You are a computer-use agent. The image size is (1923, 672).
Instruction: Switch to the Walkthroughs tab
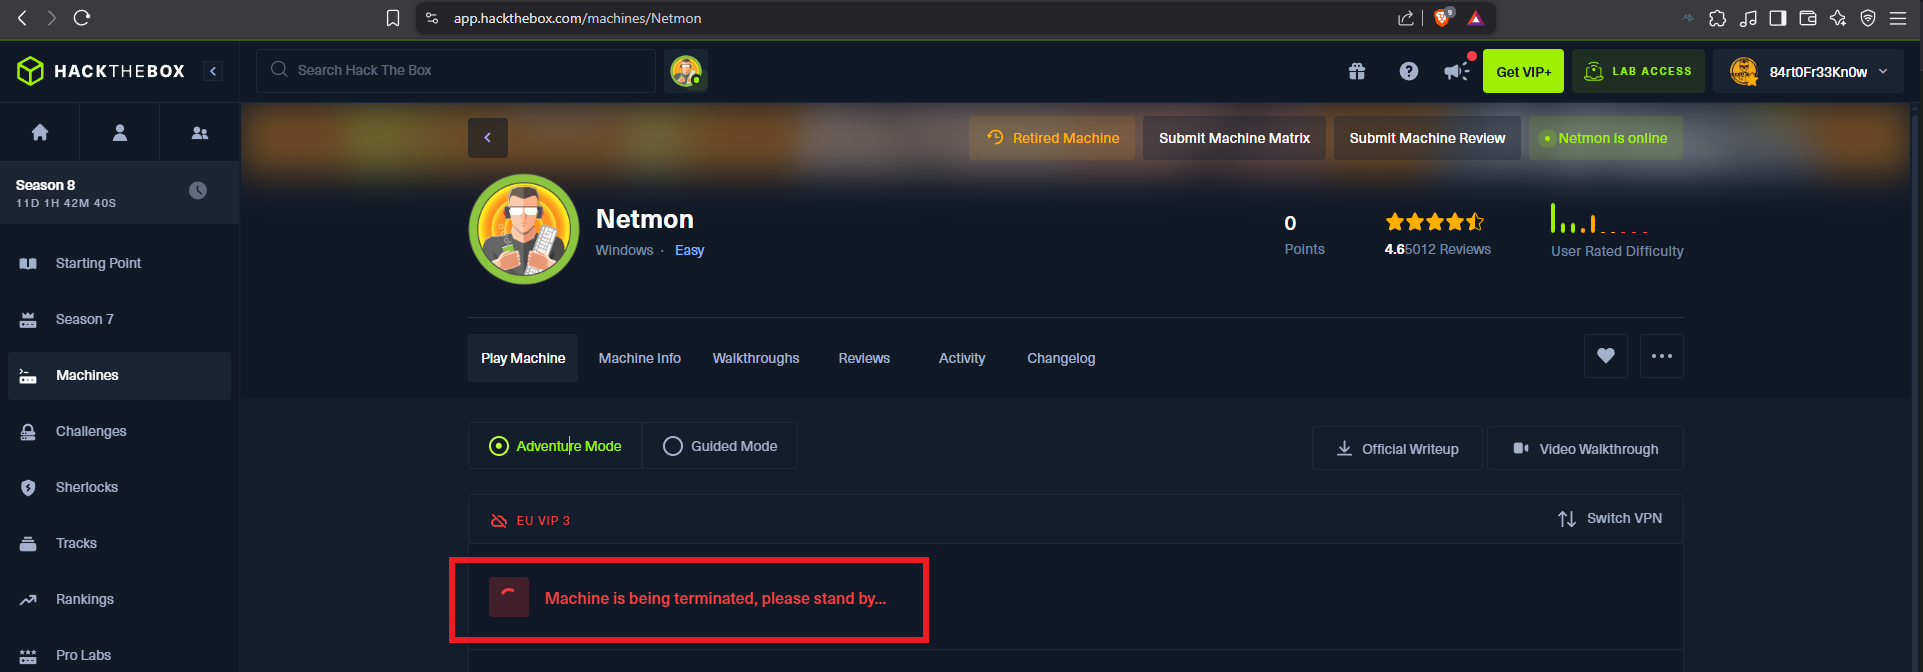coord(756,358)
